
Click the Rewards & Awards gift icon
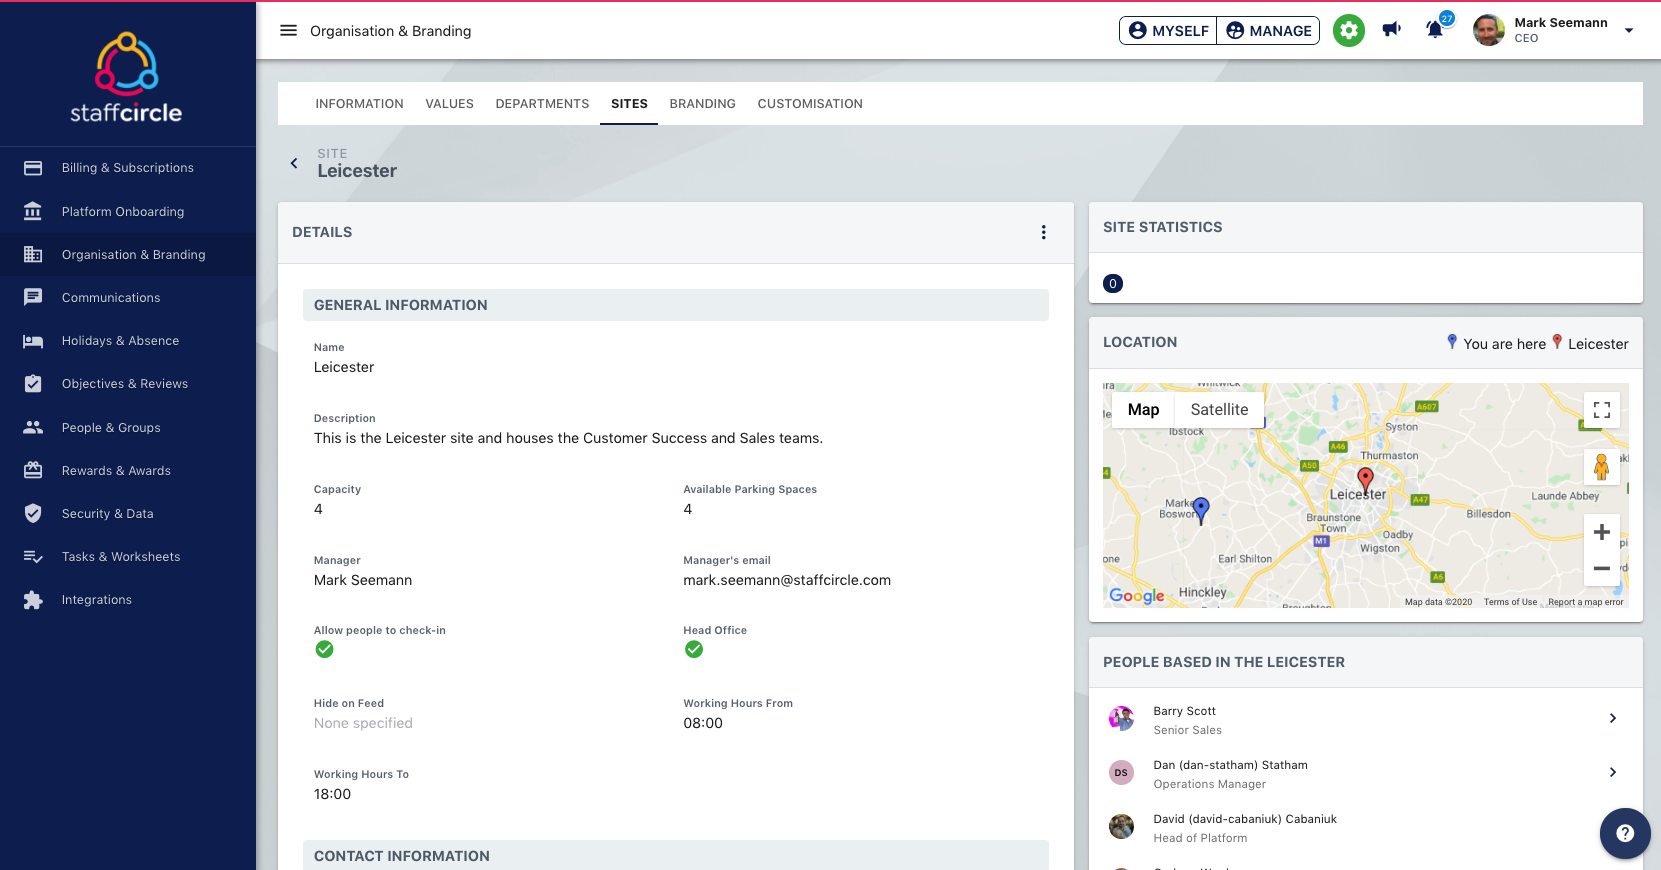[x=33, y=470]
